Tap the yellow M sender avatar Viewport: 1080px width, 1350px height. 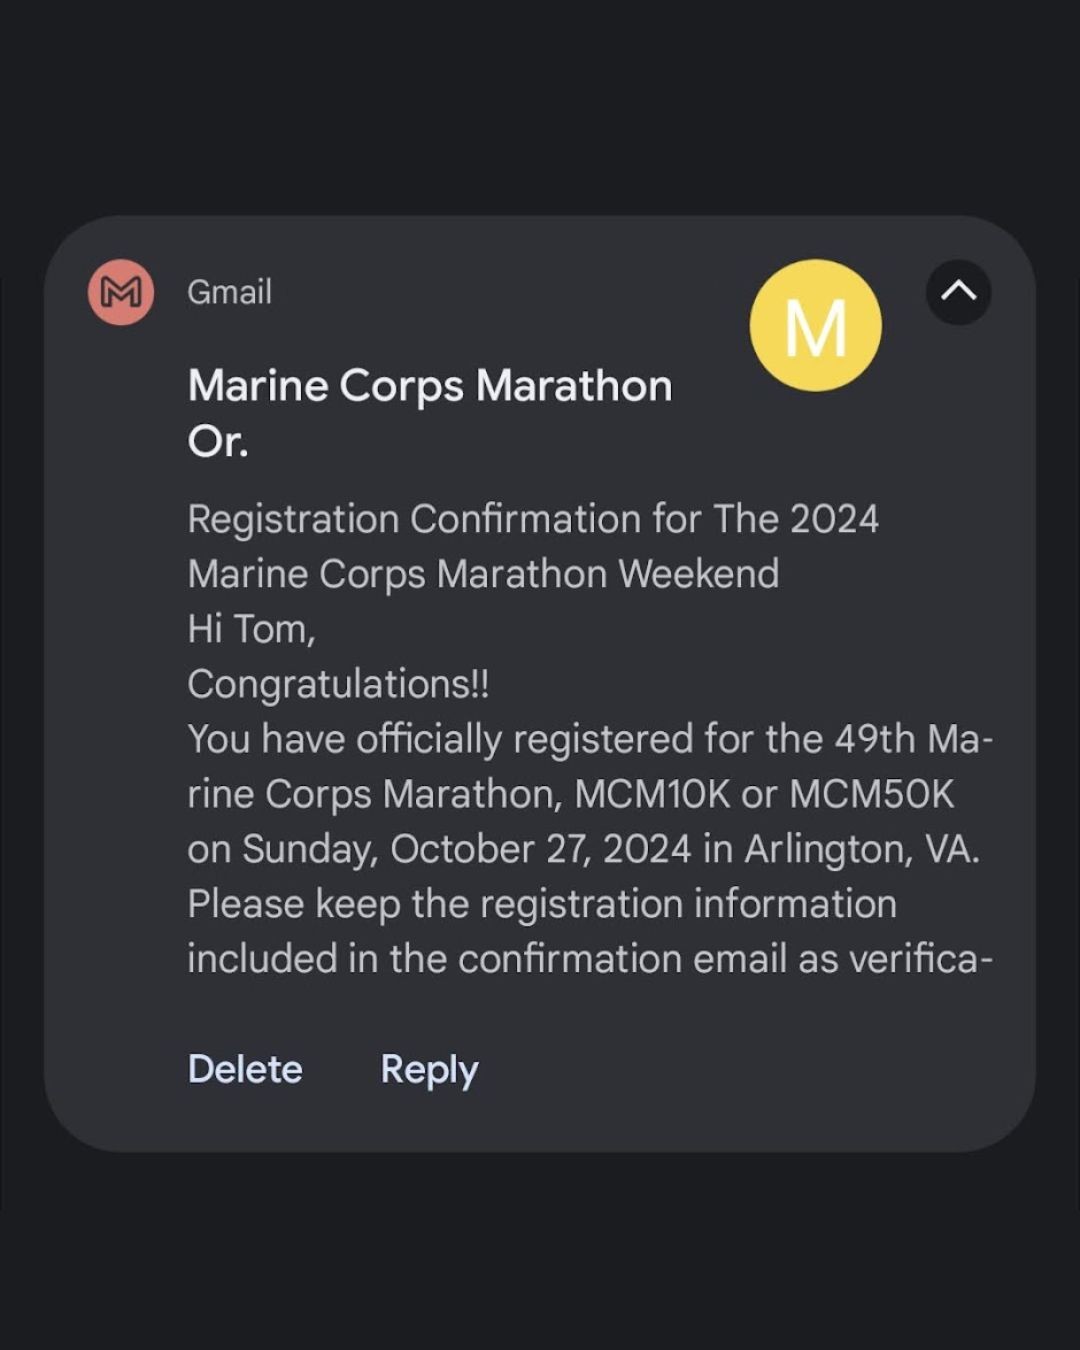click(815, 326)
